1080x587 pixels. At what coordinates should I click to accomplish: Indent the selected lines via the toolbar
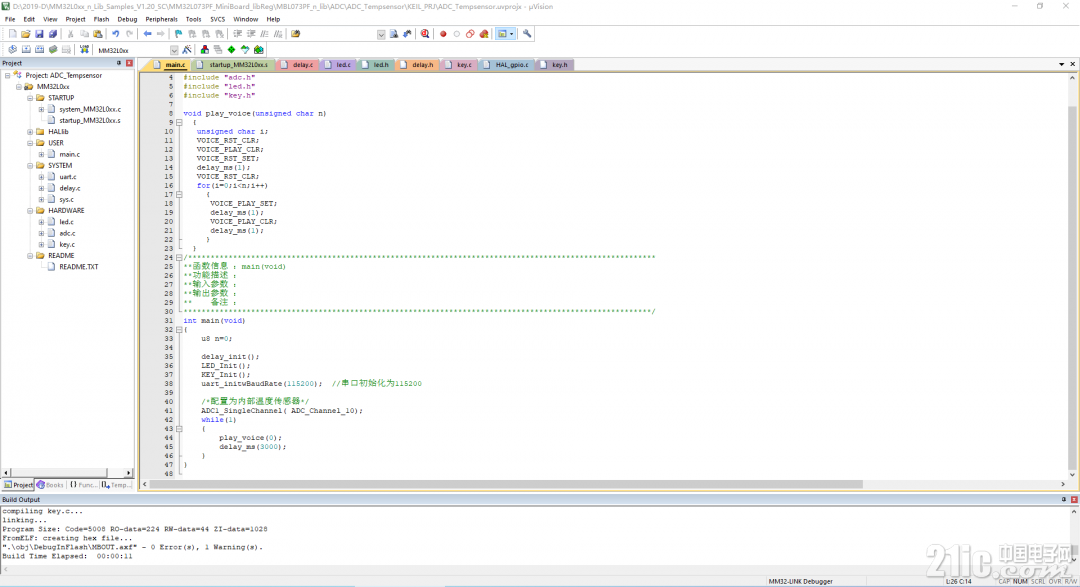click(x=238, y=34)
